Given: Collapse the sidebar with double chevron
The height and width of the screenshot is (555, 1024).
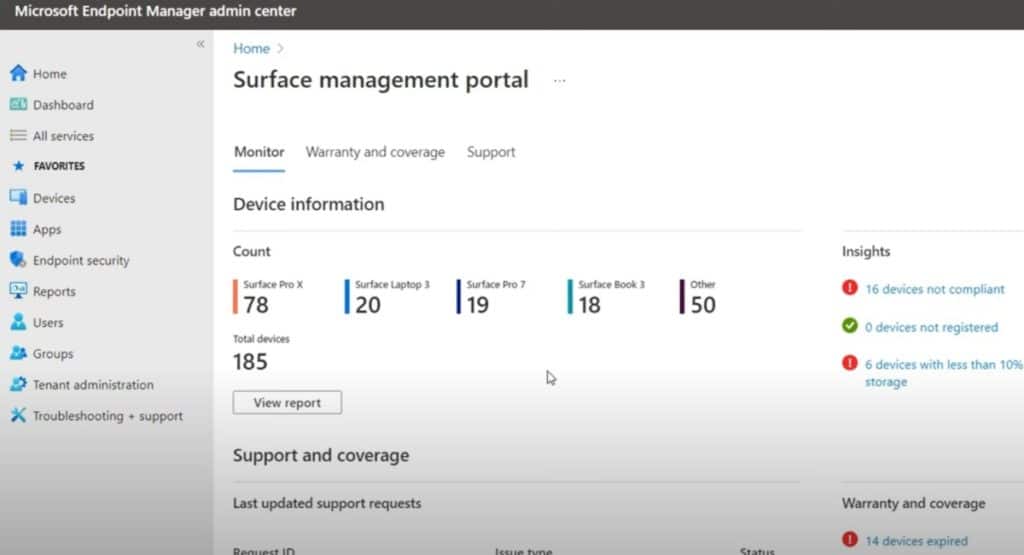Looking at the screenshot, I should point(200,44).
